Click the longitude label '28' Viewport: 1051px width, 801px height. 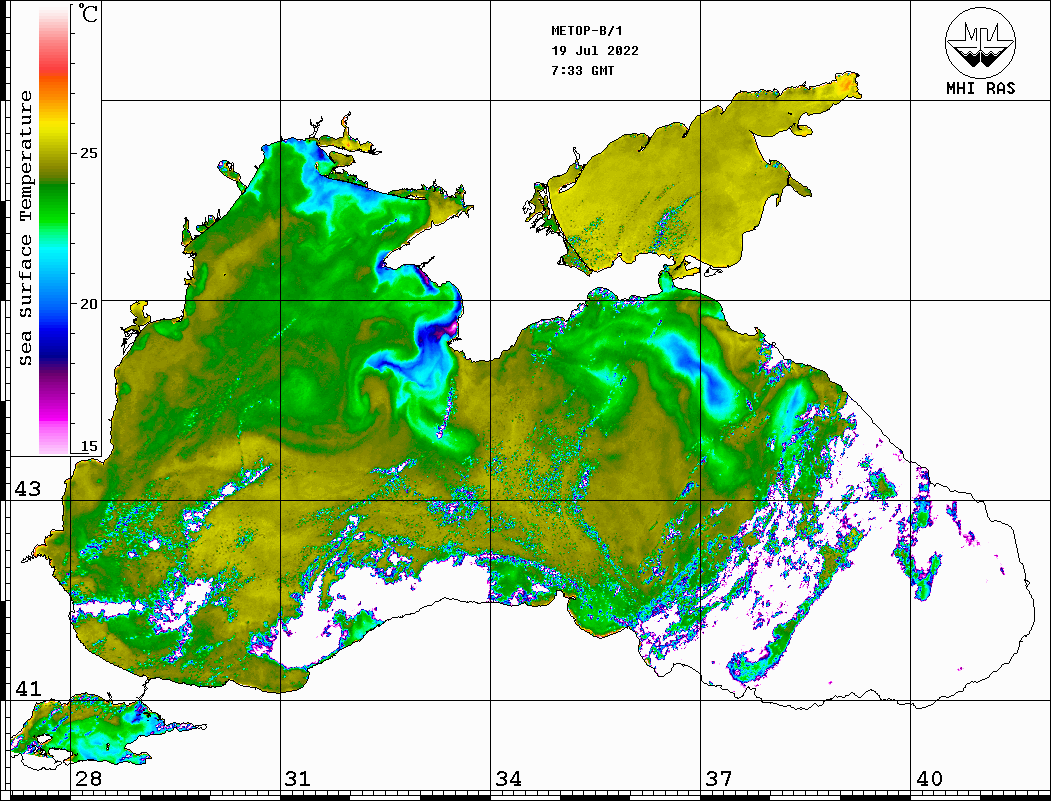click(88, 779)
